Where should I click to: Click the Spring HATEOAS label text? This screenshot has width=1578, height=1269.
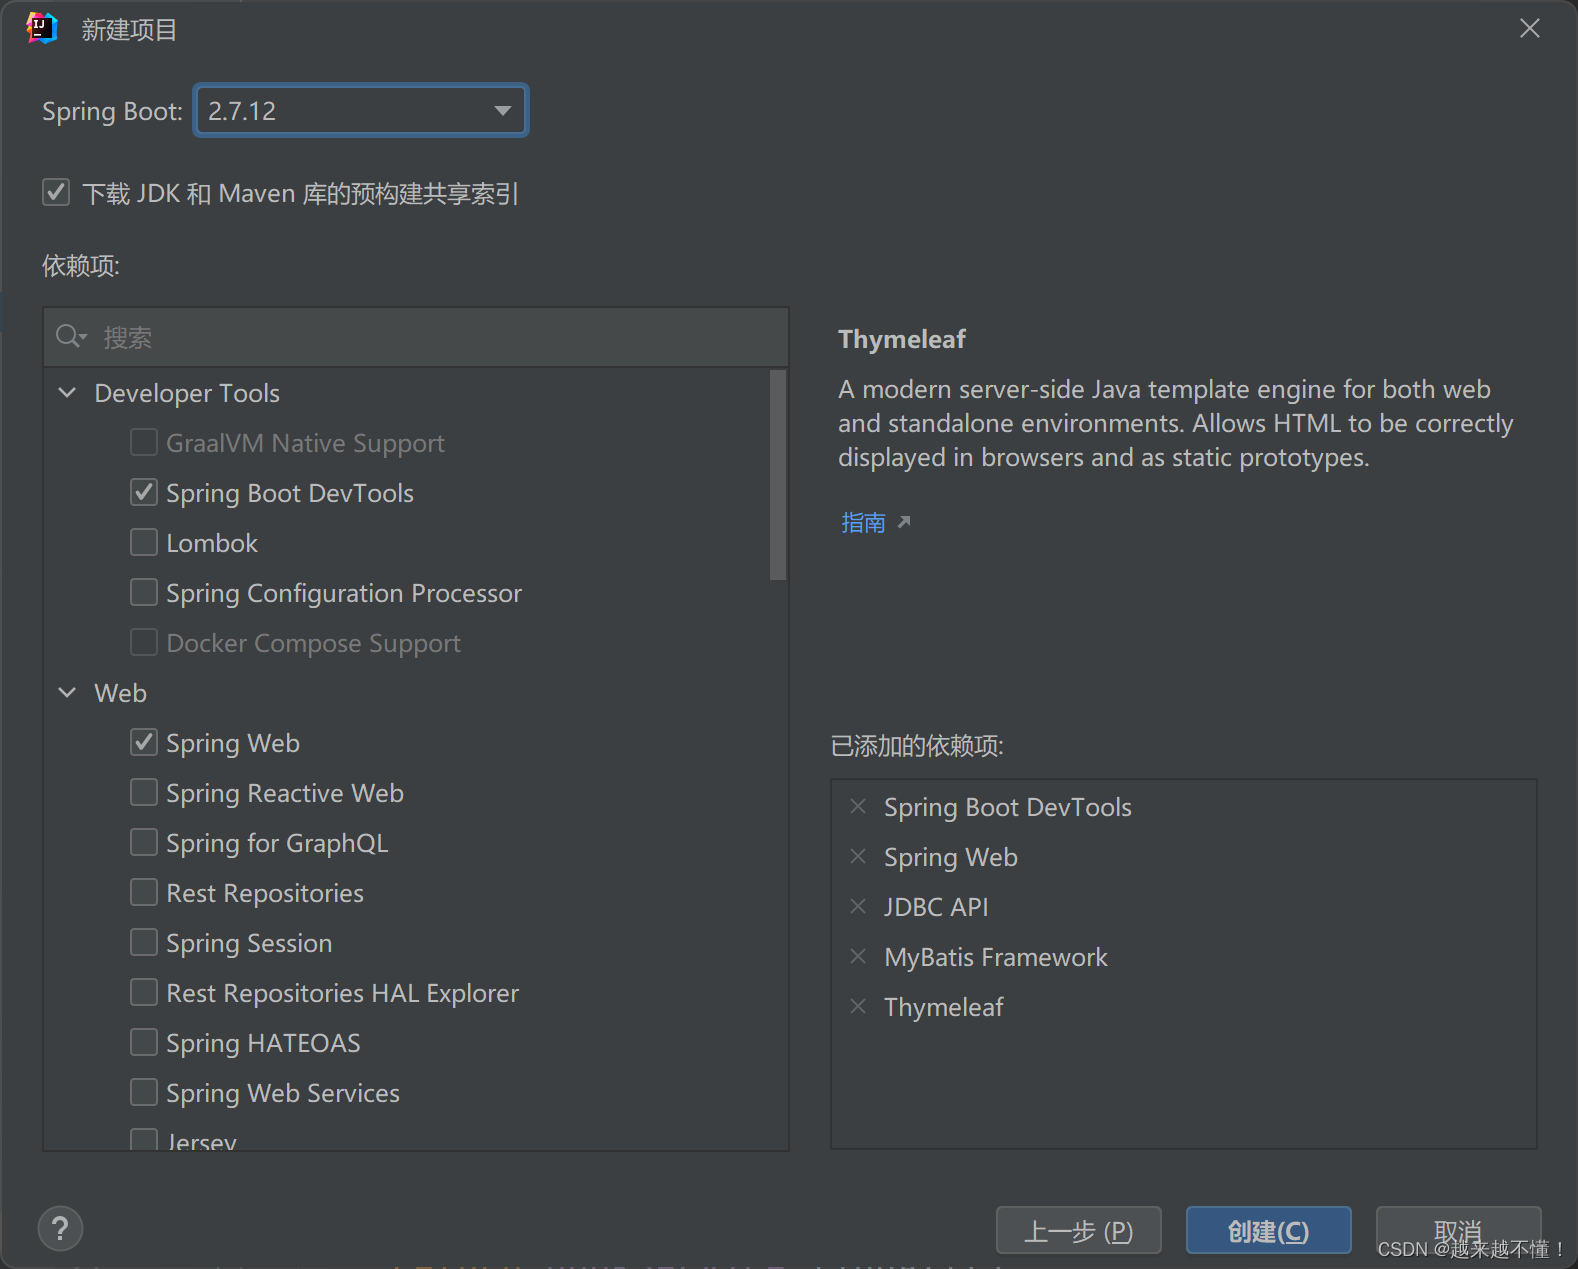(263, 1043)
